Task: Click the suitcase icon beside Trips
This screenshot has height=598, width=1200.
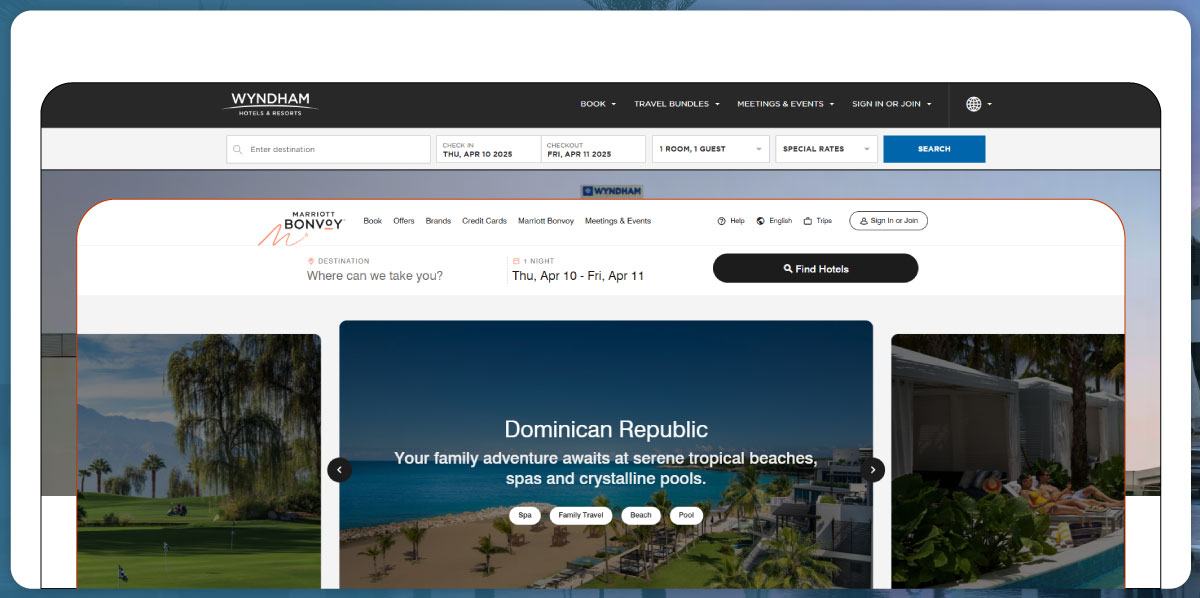Action: pos(808,221)
